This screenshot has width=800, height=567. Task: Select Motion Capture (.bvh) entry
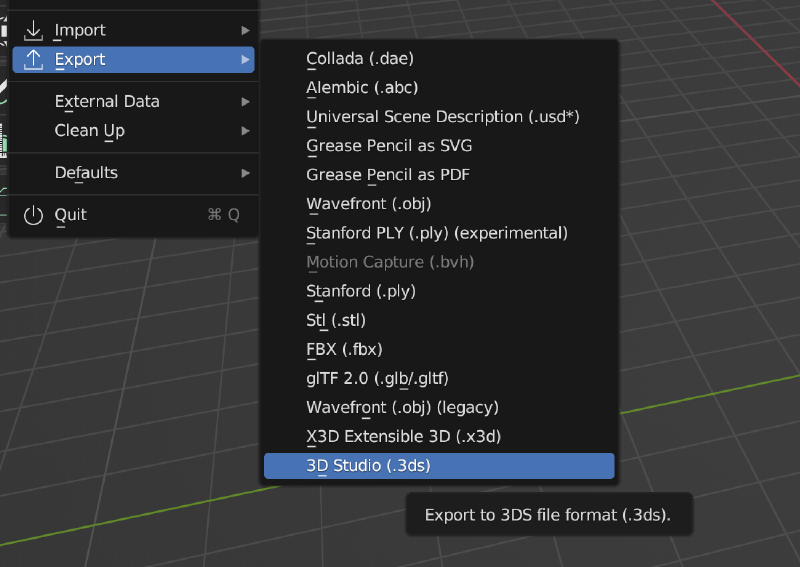point(439,262)
